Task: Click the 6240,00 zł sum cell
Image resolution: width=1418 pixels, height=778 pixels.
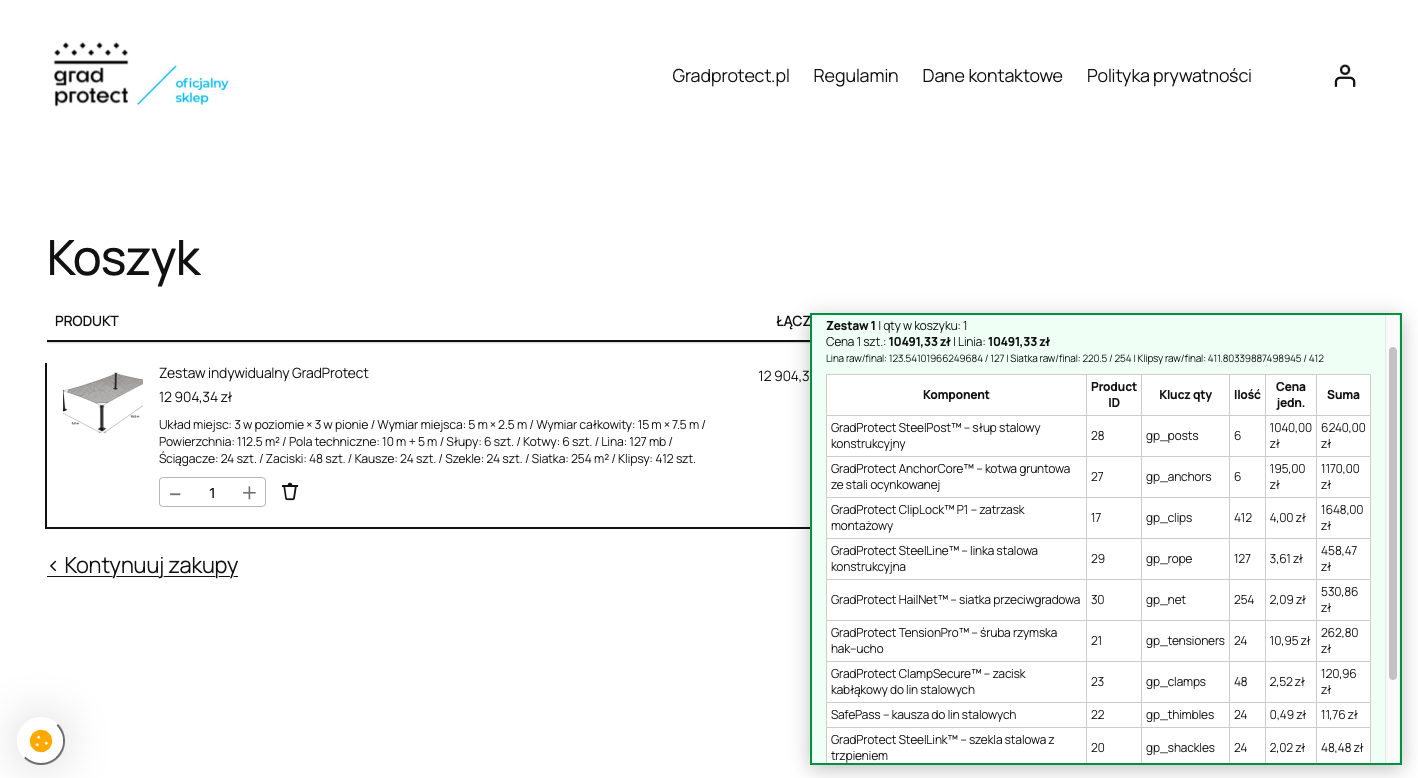Action: [1343, 436]
